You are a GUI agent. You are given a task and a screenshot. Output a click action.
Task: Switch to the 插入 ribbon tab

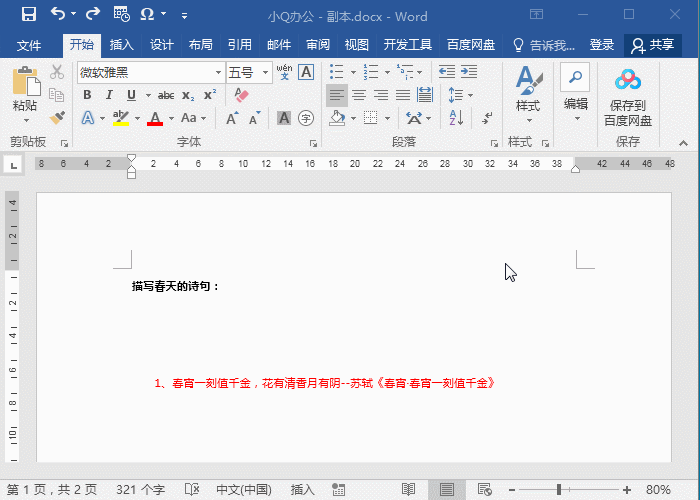(x=122, y=45)
